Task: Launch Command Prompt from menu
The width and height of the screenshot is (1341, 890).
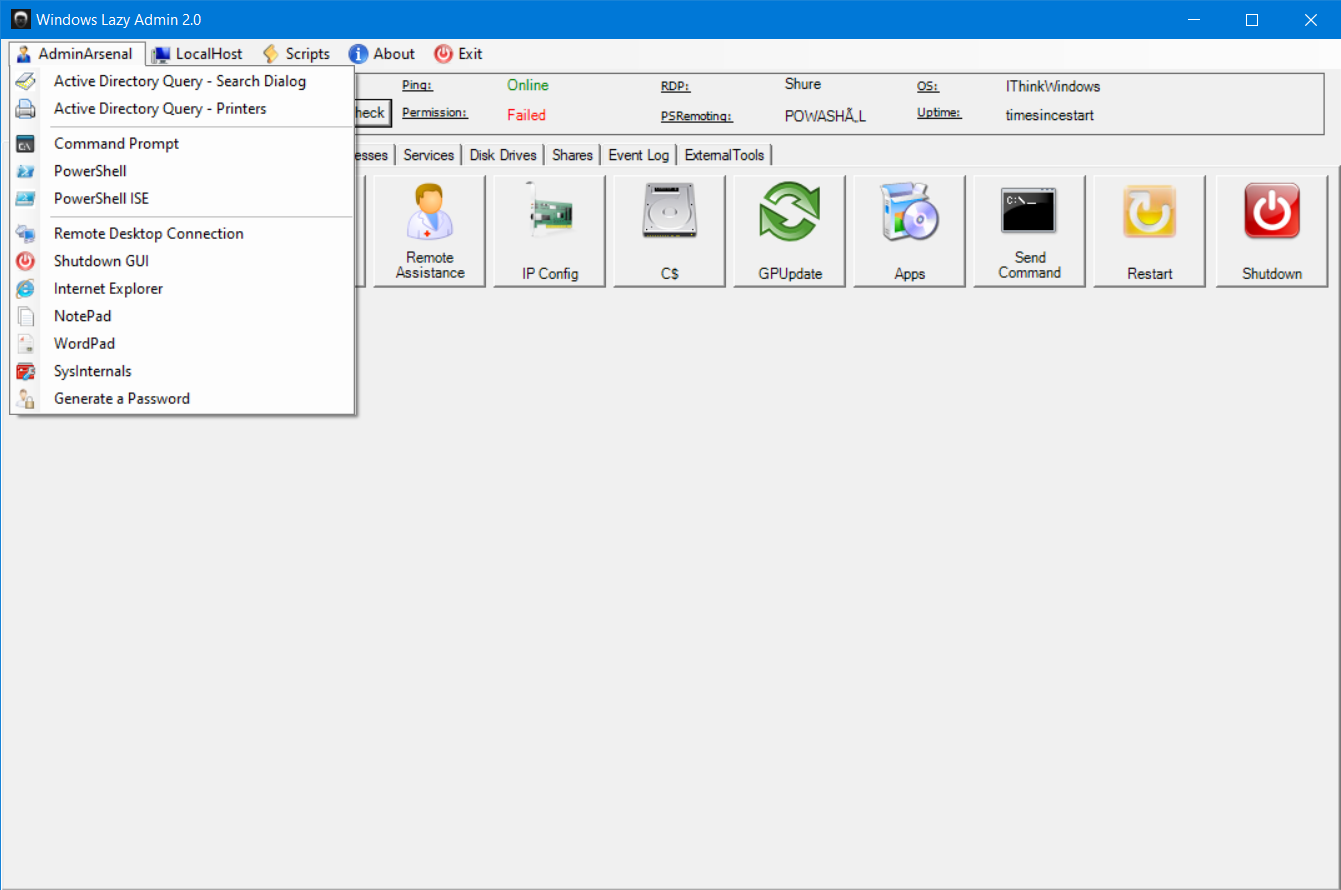Action: pos(182,144)
